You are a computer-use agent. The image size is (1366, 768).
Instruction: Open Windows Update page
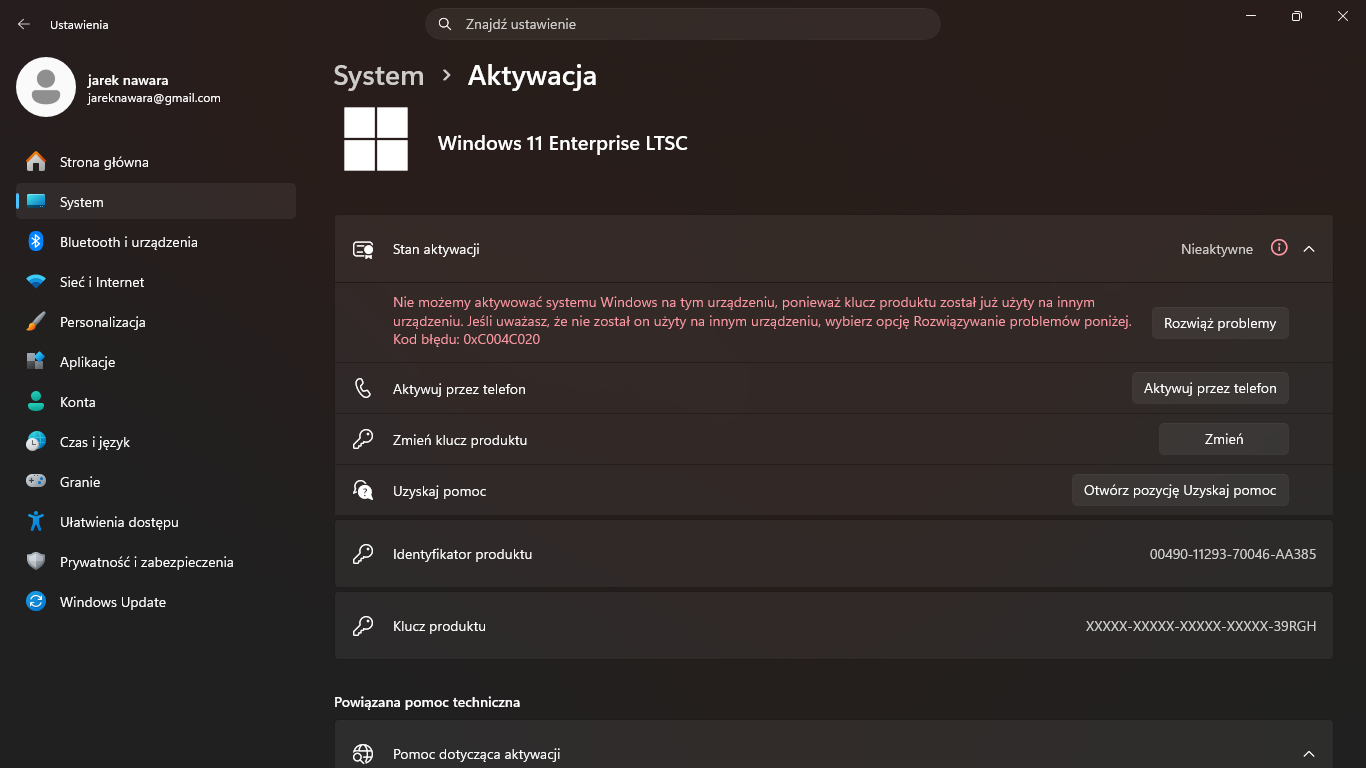156,602
